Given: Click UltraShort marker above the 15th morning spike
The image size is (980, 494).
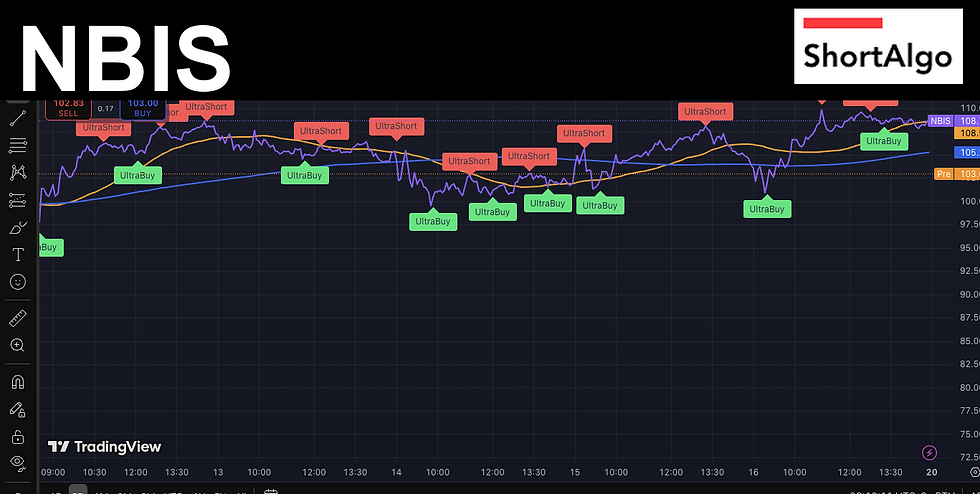Looking at the screenshot, I should click(x=584, y=134).
